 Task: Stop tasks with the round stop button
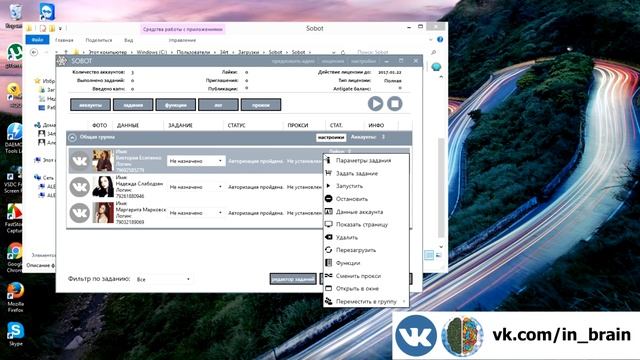click(x=394, y=104)
